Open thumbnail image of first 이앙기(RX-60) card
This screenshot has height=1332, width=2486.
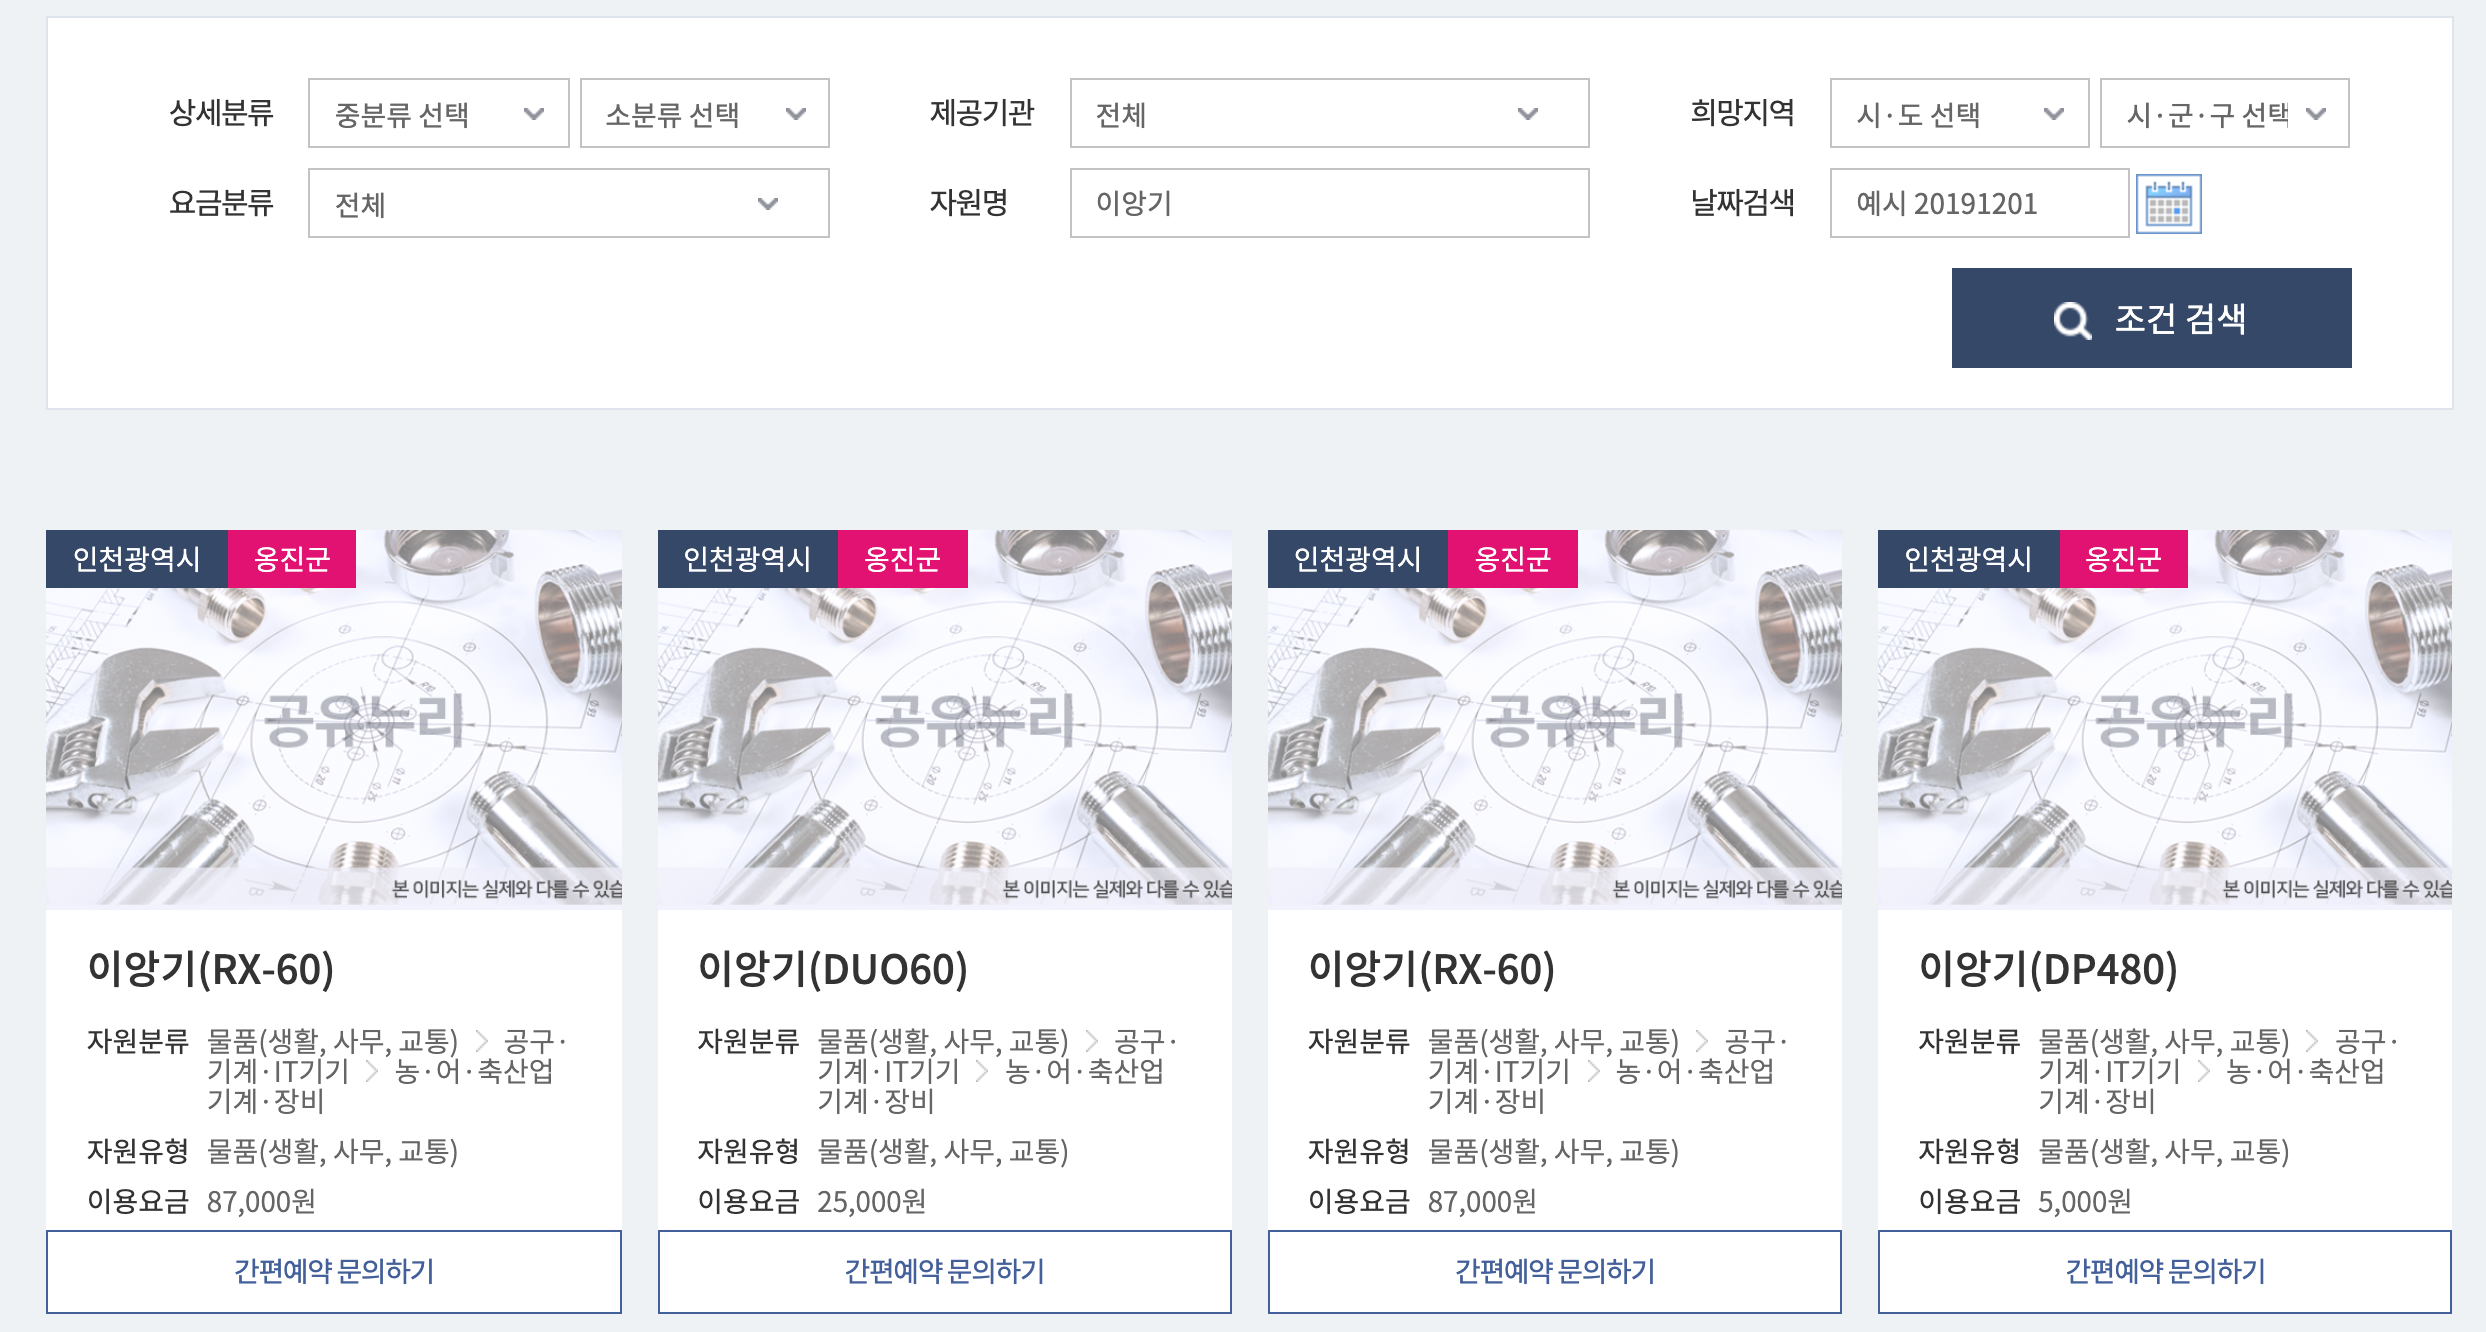click(334, 718)
